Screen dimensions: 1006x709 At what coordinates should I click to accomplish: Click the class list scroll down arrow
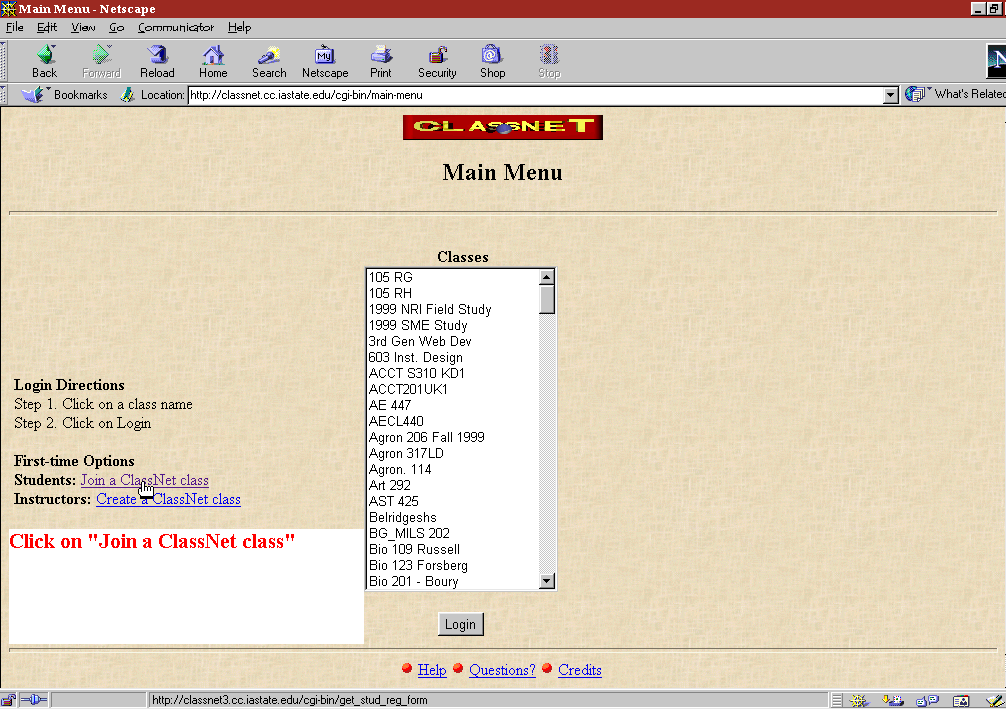(546, 581)
